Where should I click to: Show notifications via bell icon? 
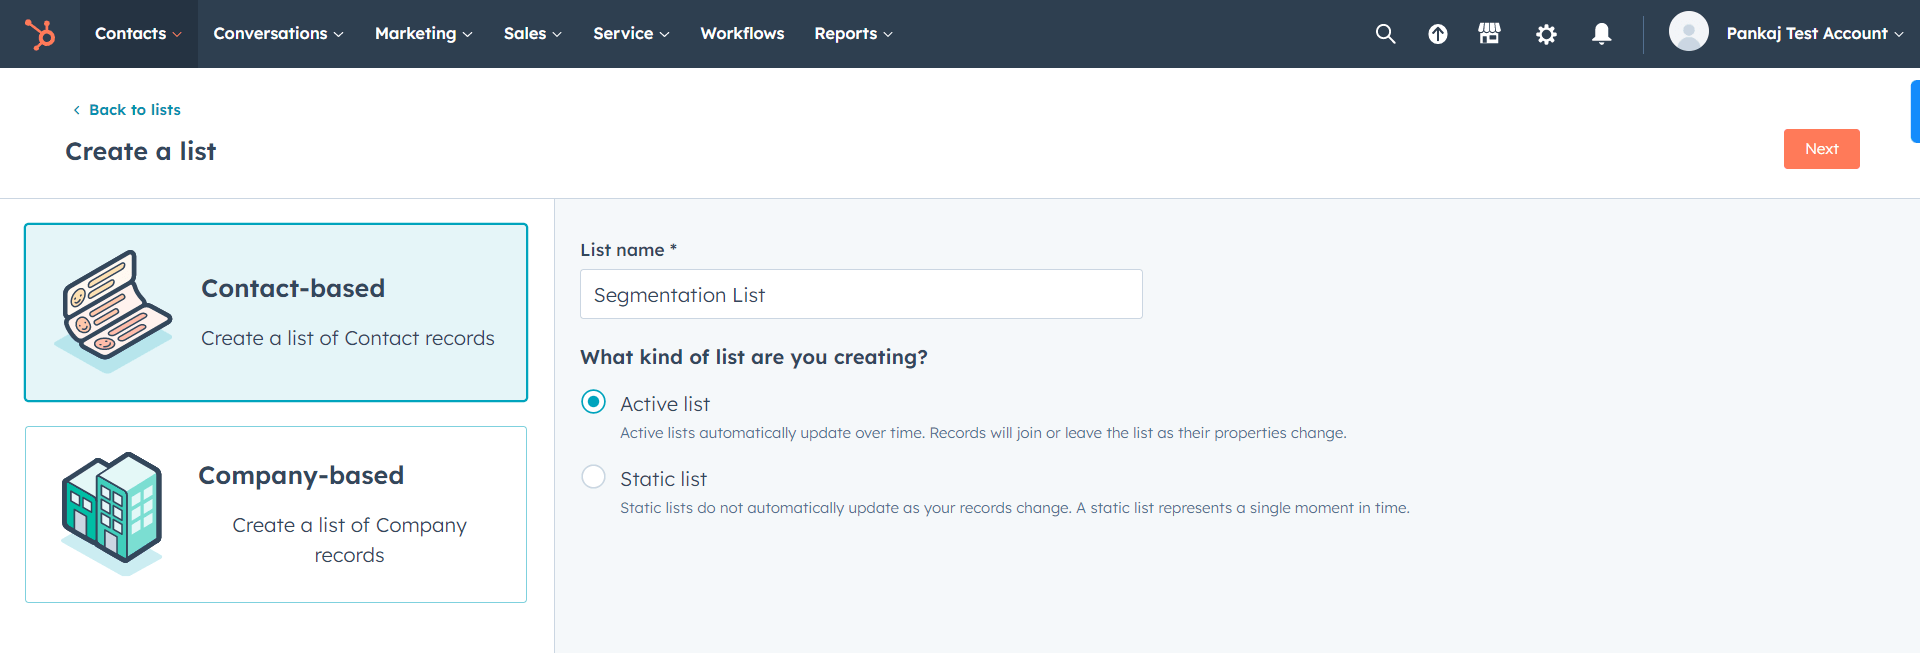pyautogui.click(x=1601, y=34)
